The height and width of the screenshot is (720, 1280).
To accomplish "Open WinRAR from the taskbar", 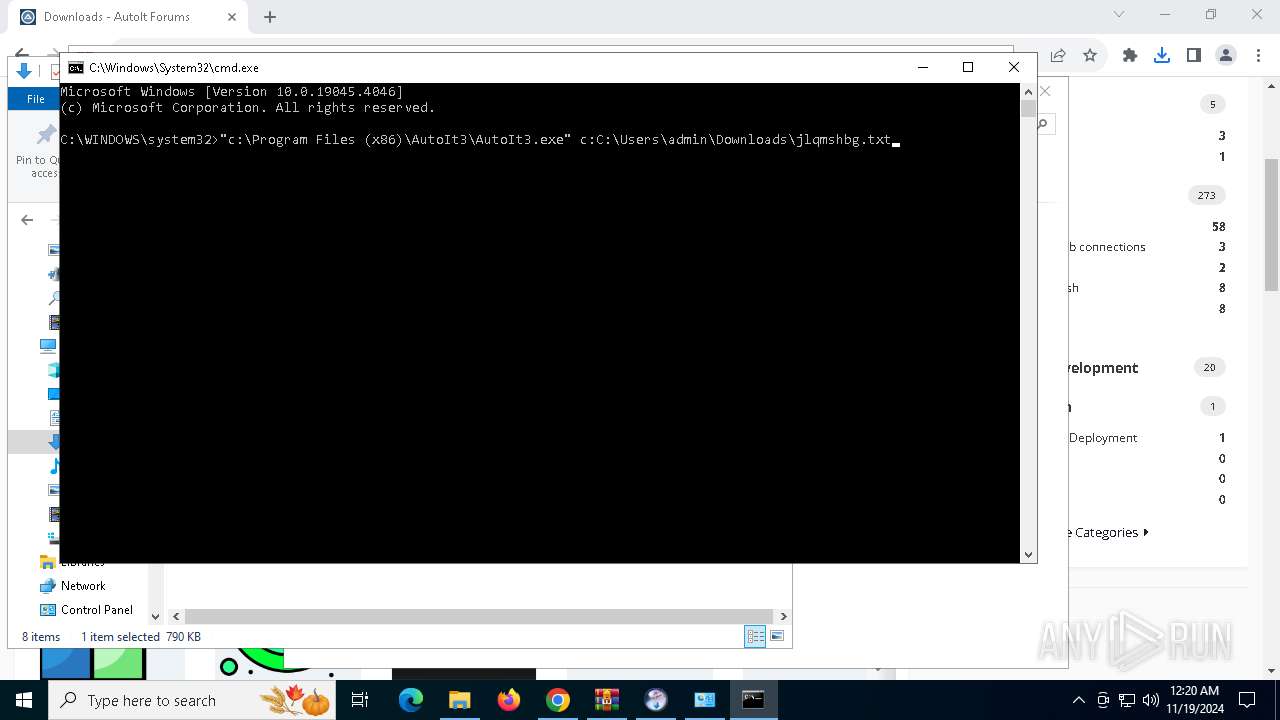I will click(606, 700).
